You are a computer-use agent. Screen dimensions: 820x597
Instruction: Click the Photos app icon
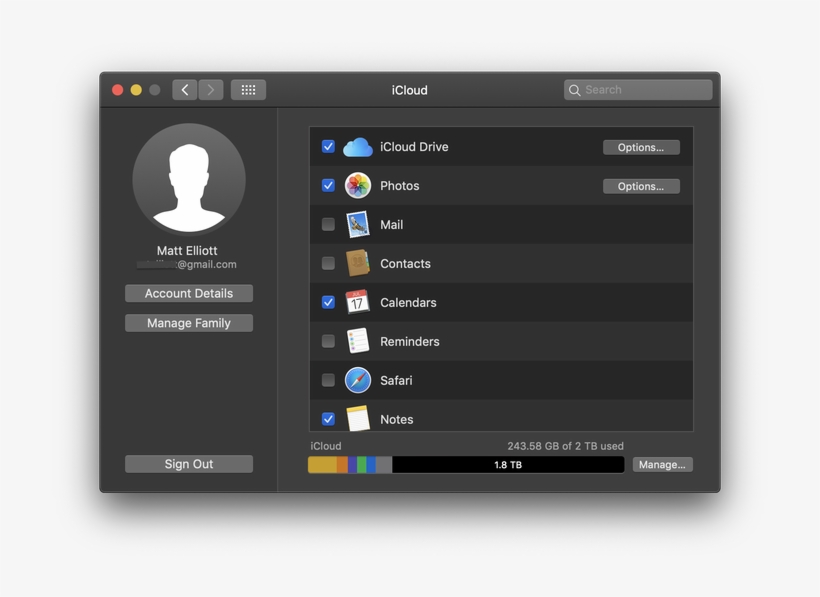point(358,185)
